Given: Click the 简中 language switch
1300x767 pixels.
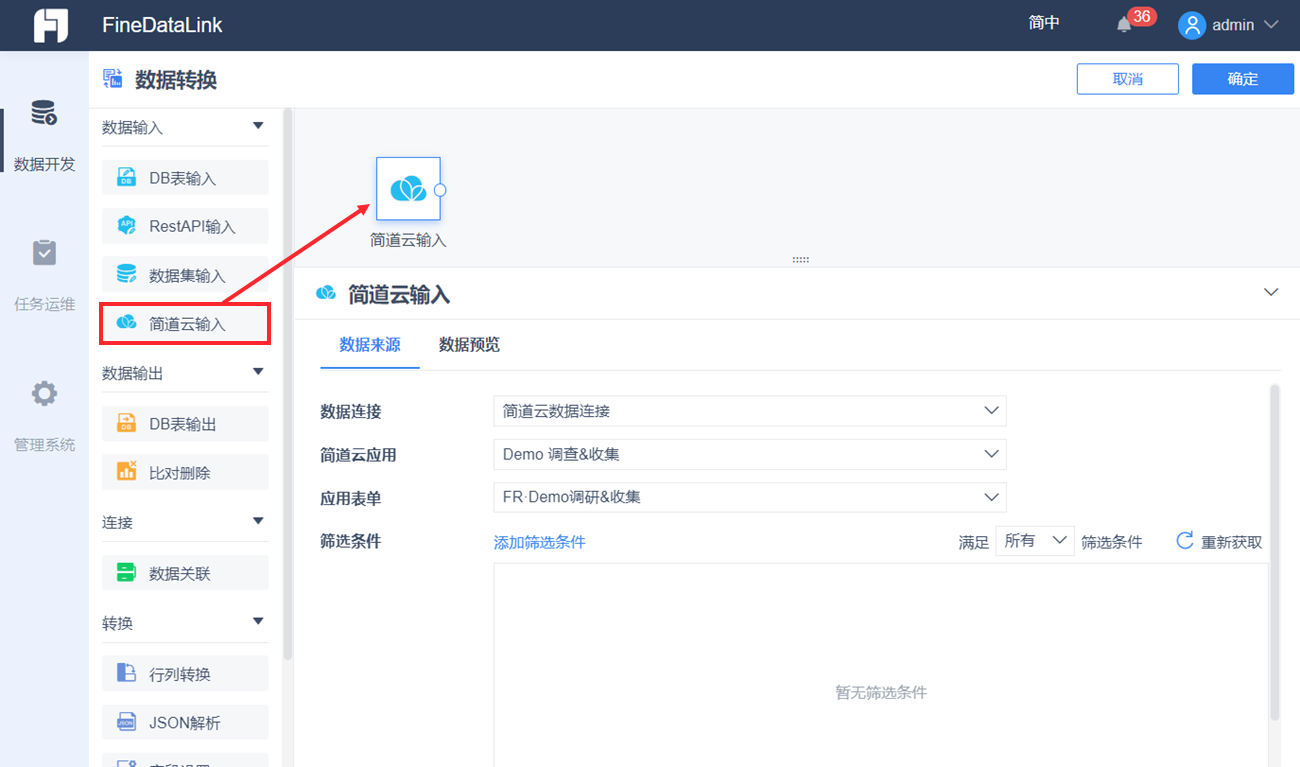Looking at the screenshot, I should tap(1044, 23).
